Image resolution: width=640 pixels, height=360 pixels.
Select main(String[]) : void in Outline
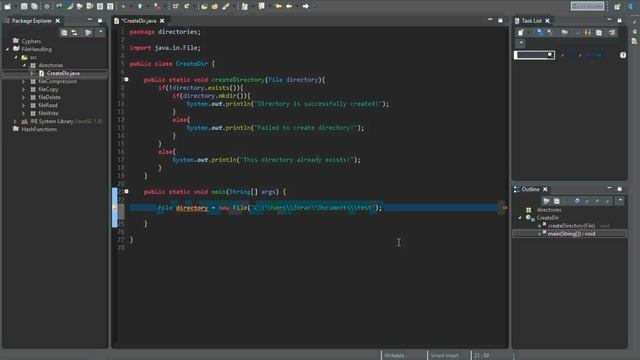pos(571,234)
